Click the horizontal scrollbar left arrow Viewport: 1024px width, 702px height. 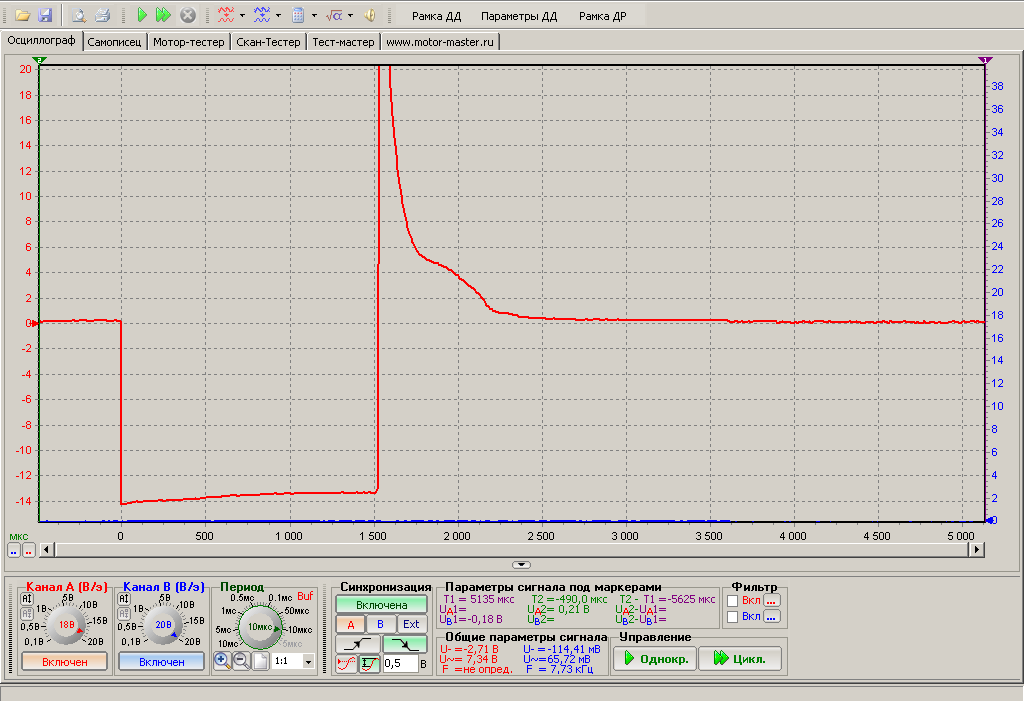pyautogui.click(x=46, y=549)
